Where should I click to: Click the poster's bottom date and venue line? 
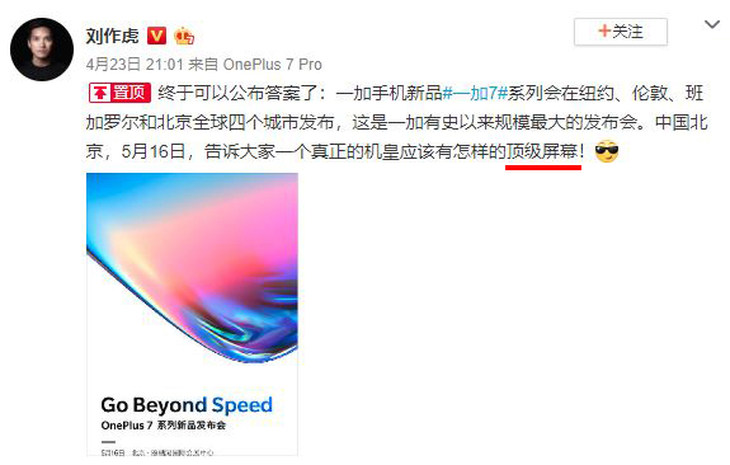(x=157, y=452)
